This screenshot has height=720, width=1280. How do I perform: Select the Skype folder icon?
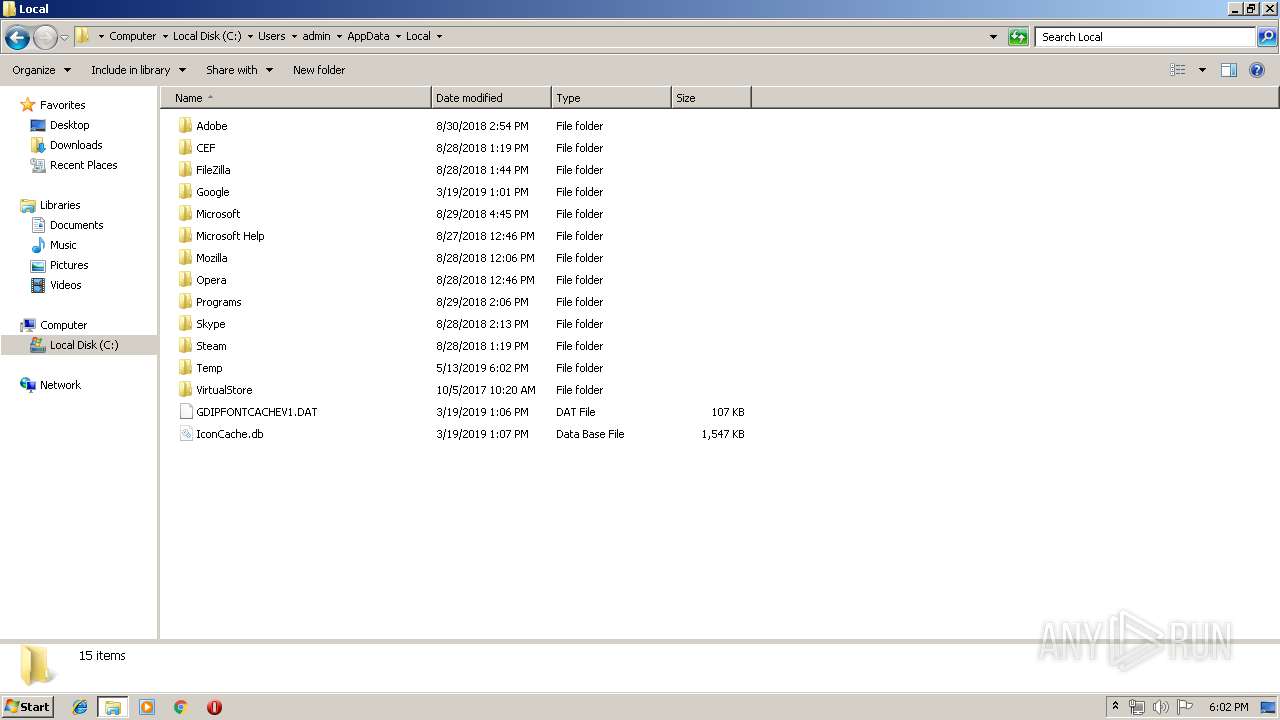click(185, 324)
